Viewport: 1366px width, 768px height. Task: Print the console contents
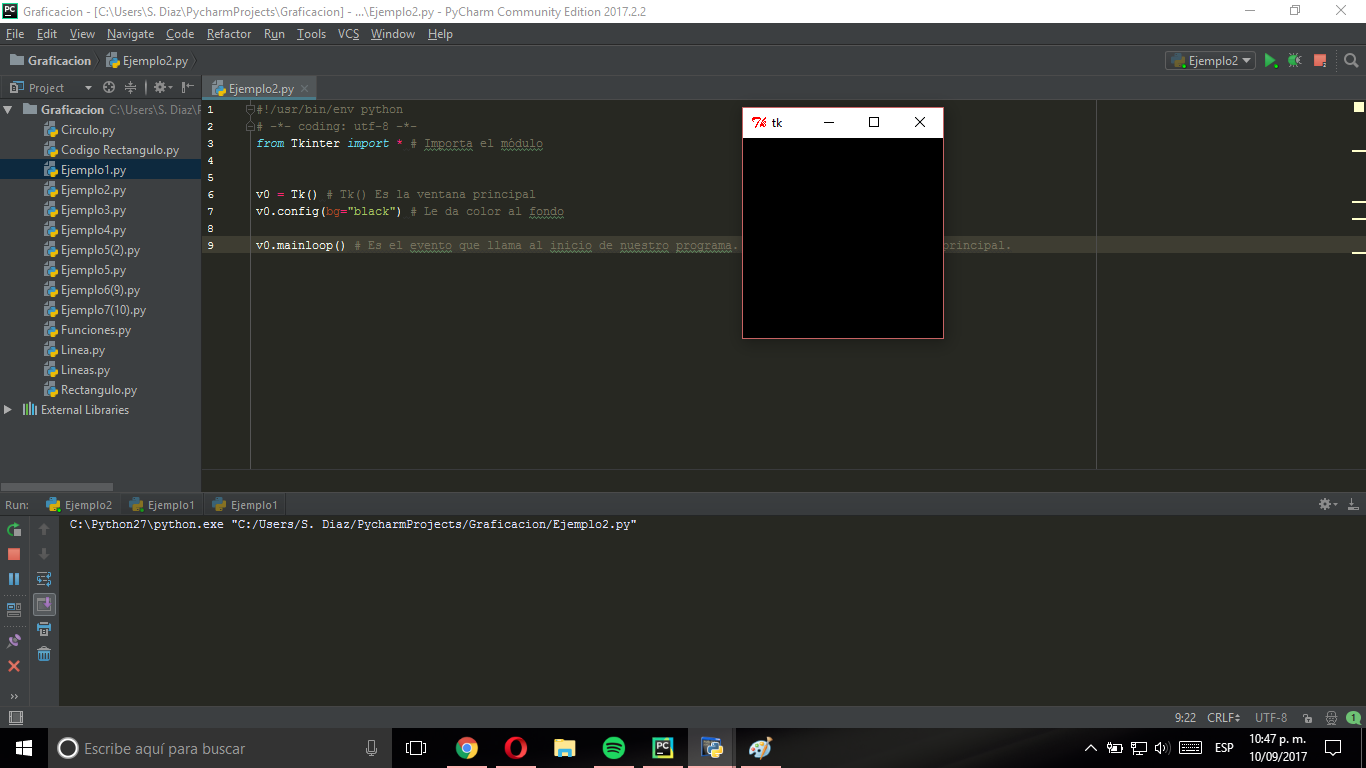(43, 628)
